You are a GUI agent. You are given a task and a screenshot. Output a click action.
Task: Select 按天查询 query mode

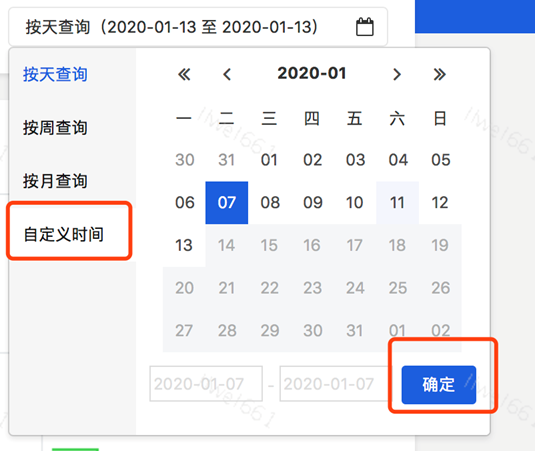click(x=55, y=74)
